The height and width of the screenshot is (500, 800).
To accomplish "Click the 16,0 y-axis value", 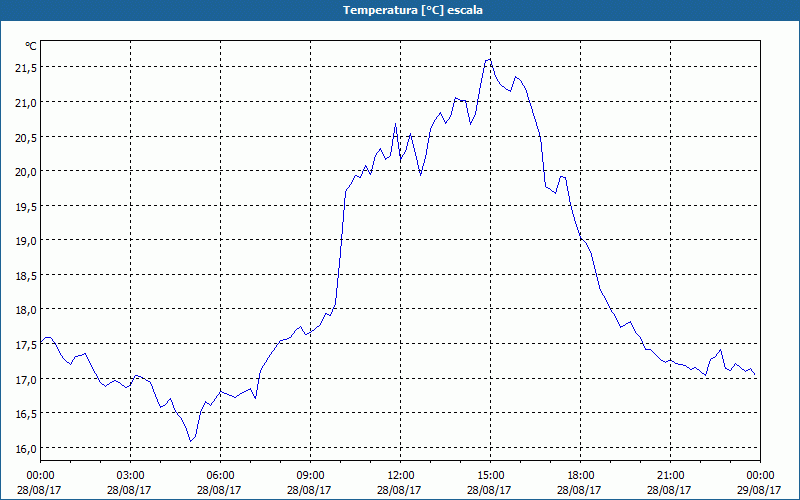I will pyautogui.click(x=26, y=448).
